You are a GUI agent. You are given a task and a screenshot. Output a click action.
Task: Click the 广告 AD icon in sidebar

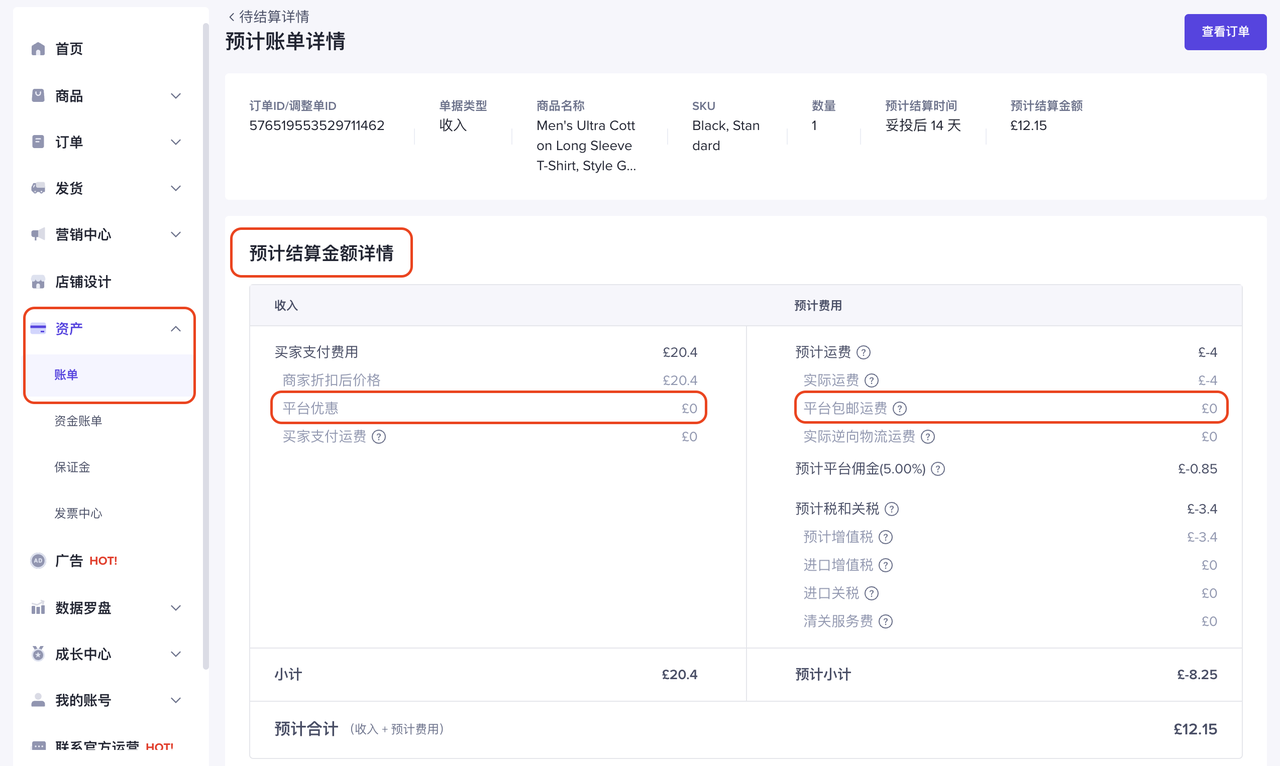[38, 561]
